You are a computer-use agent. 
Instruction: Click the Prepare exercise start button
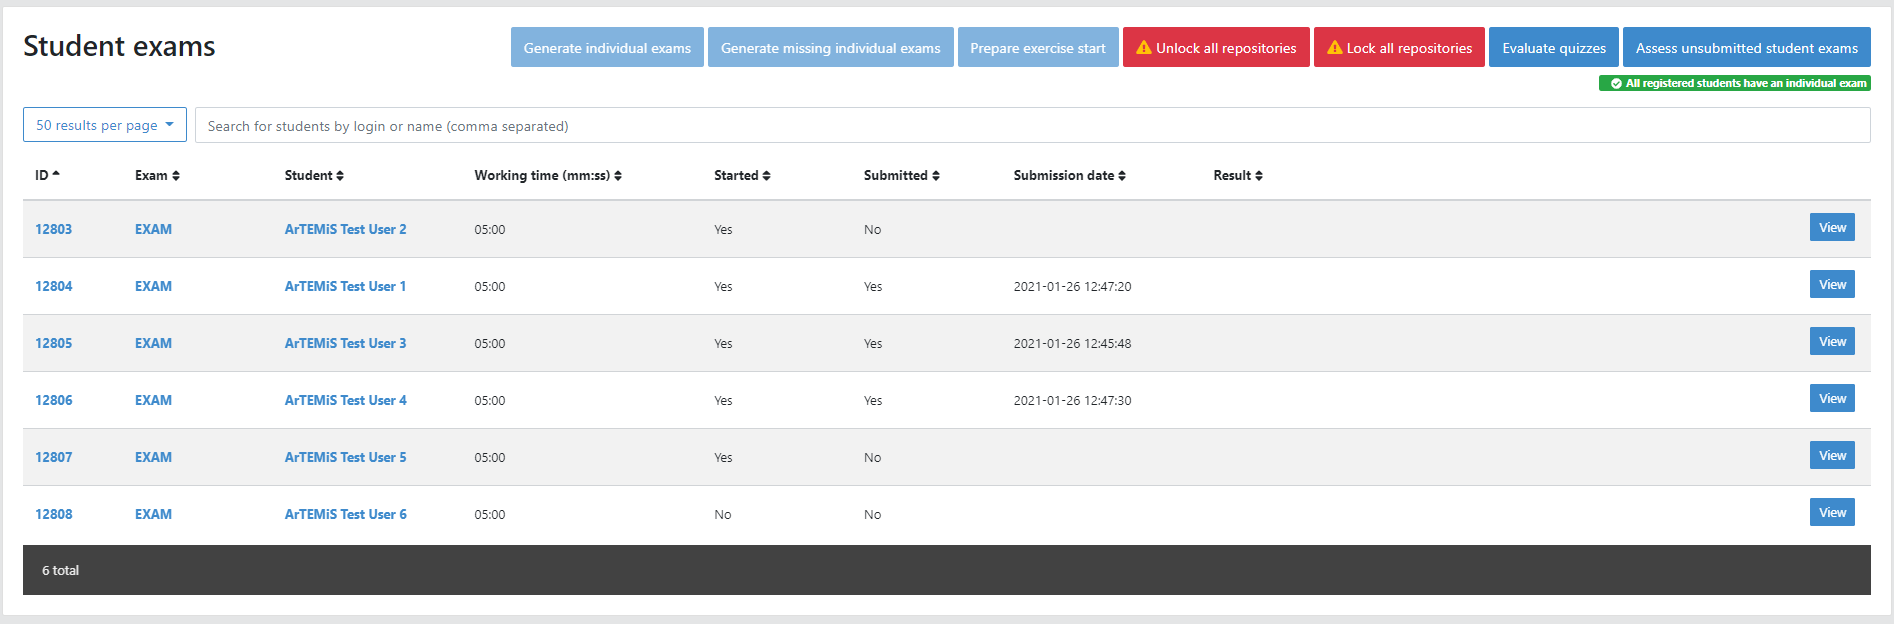[1038, 47]
